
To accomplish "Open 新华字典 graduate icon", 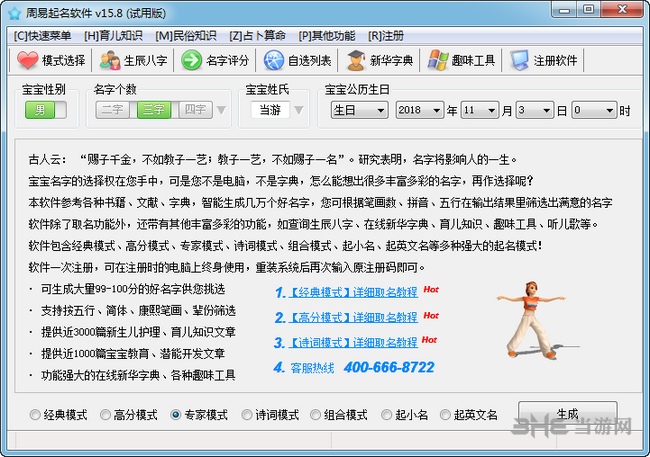I will pyautogui.click(x=356, y=61).
